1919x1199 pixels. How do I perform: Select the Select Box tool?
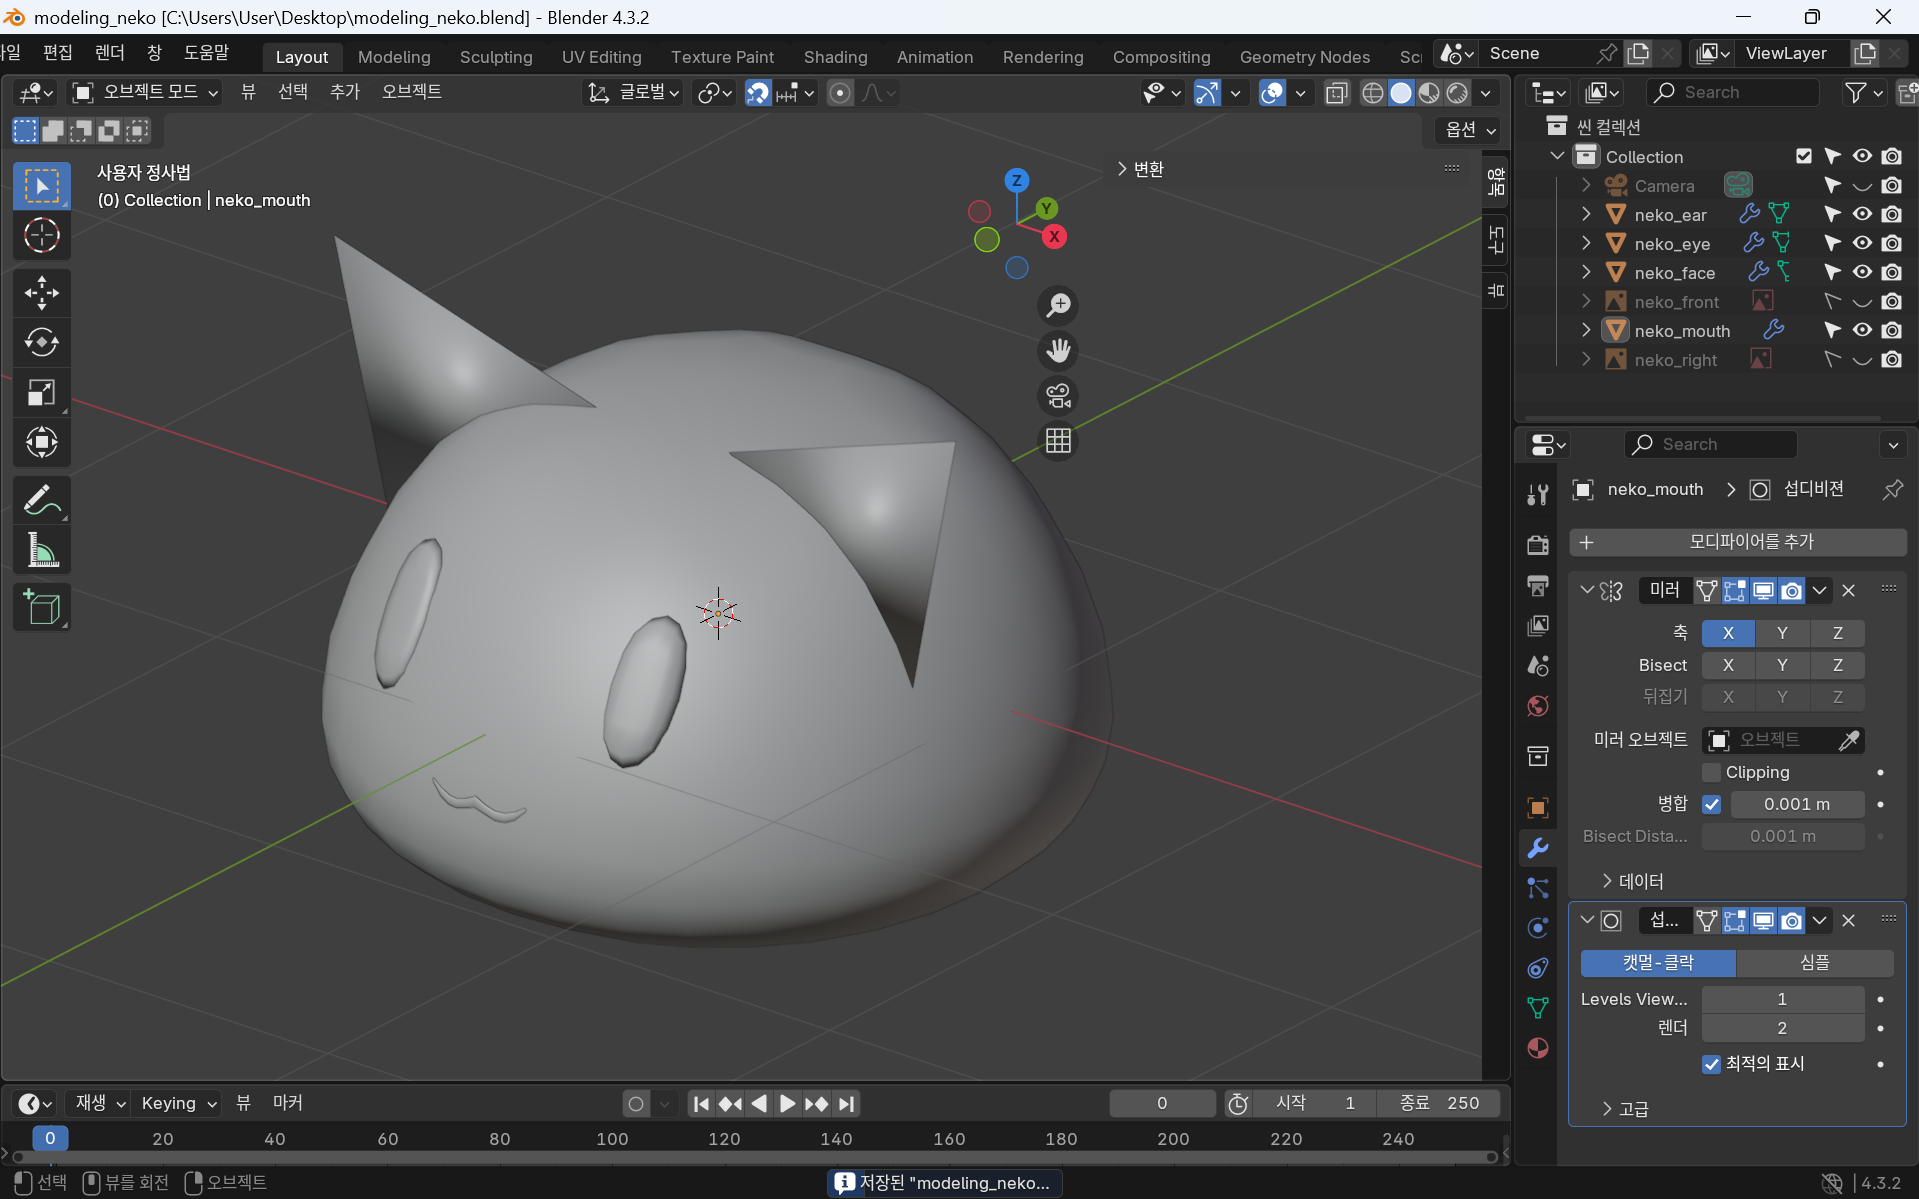[42, 186]
